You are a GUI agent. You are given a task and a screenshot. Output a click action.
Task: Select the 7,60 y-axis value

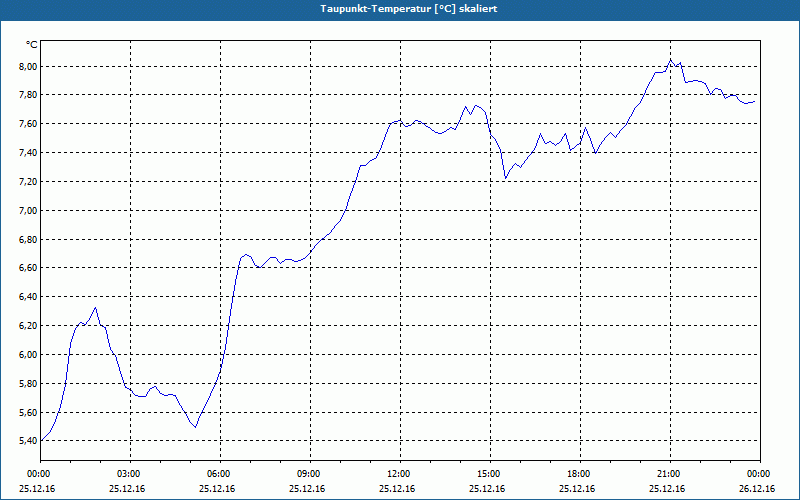pyautogui.click(x=29, y=124)
